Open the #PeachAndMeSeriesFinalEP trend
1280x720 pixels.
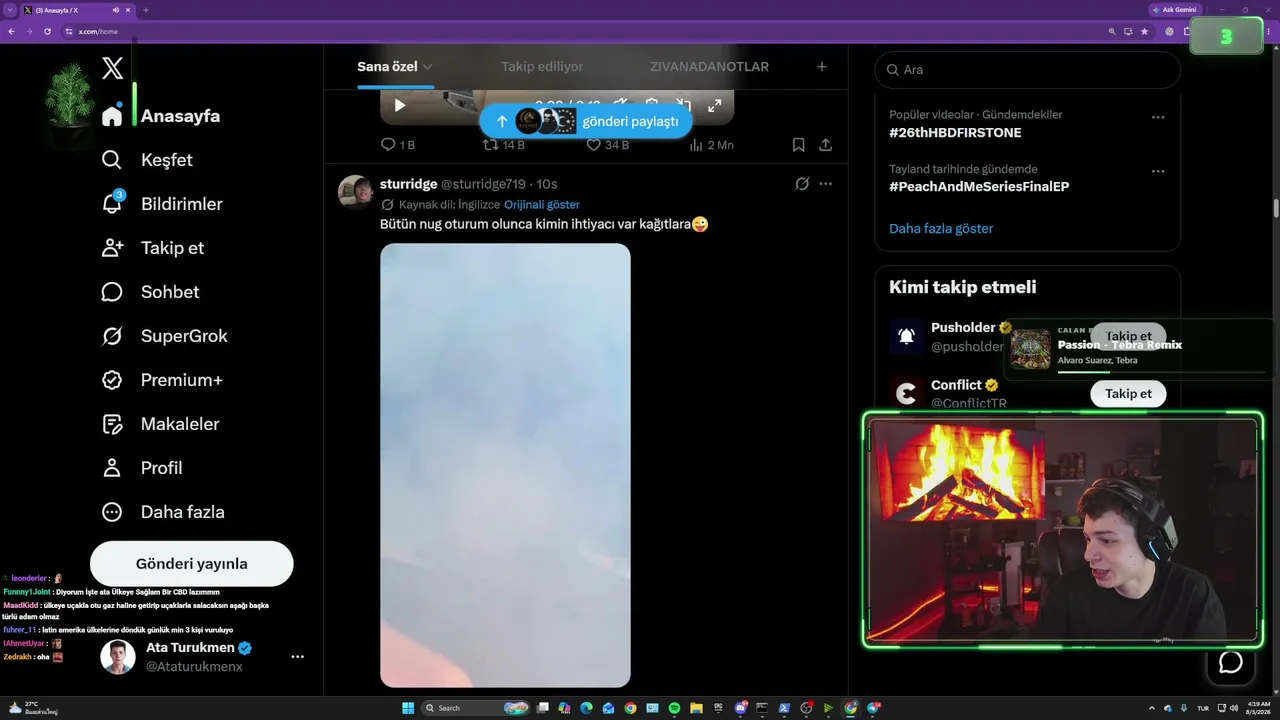[979, 187]
